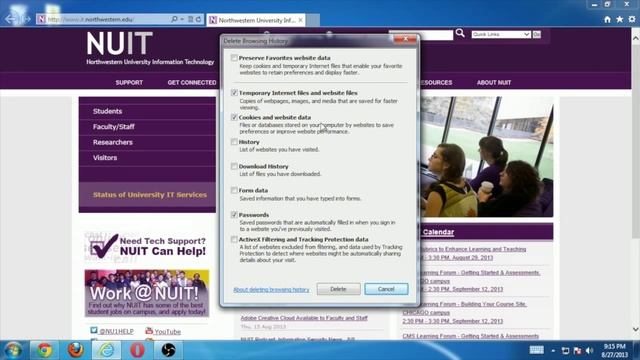This screenshot has height=360, width=640.
Task: Open the ABOUT NUIT menu
Action: point(494,82)
